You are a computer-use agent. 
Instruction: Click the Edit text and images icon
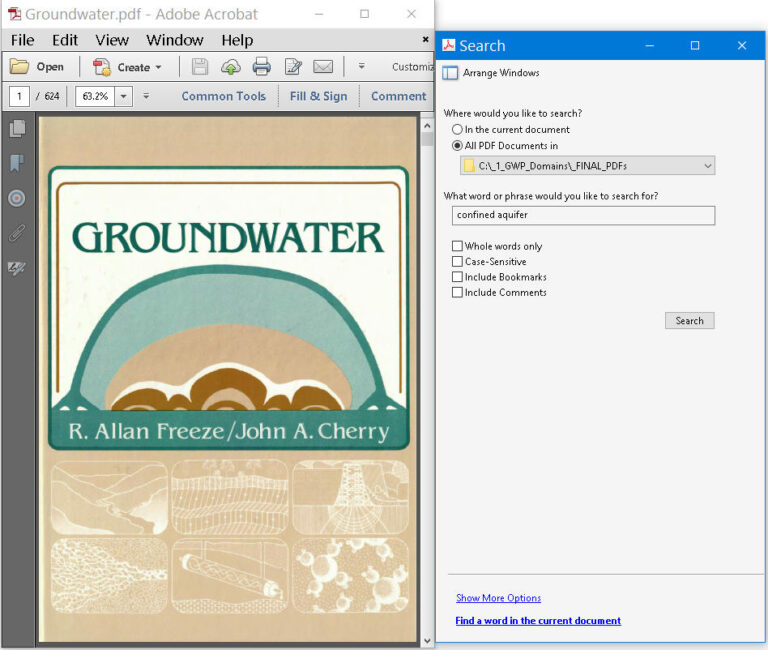coord(293,67)
